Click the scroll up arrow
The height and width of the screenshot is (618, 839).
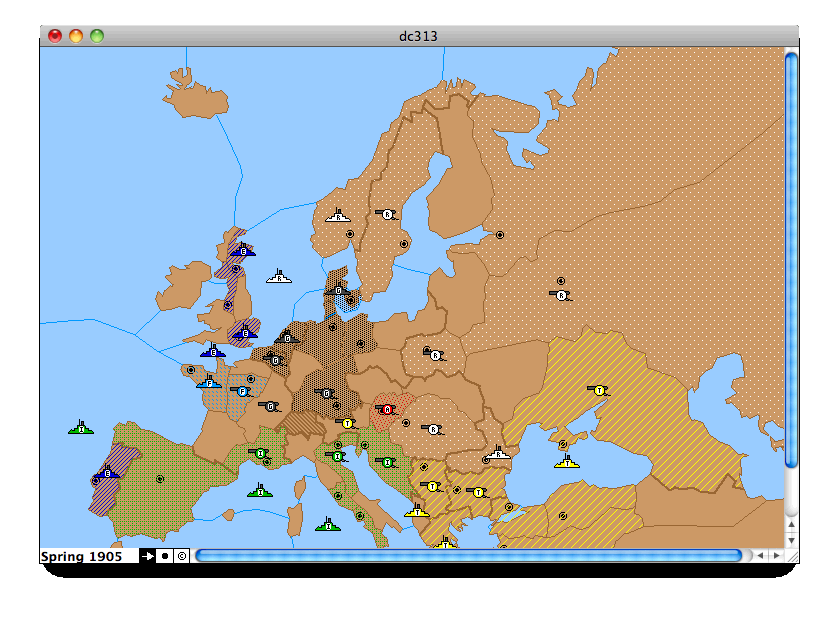791,524
